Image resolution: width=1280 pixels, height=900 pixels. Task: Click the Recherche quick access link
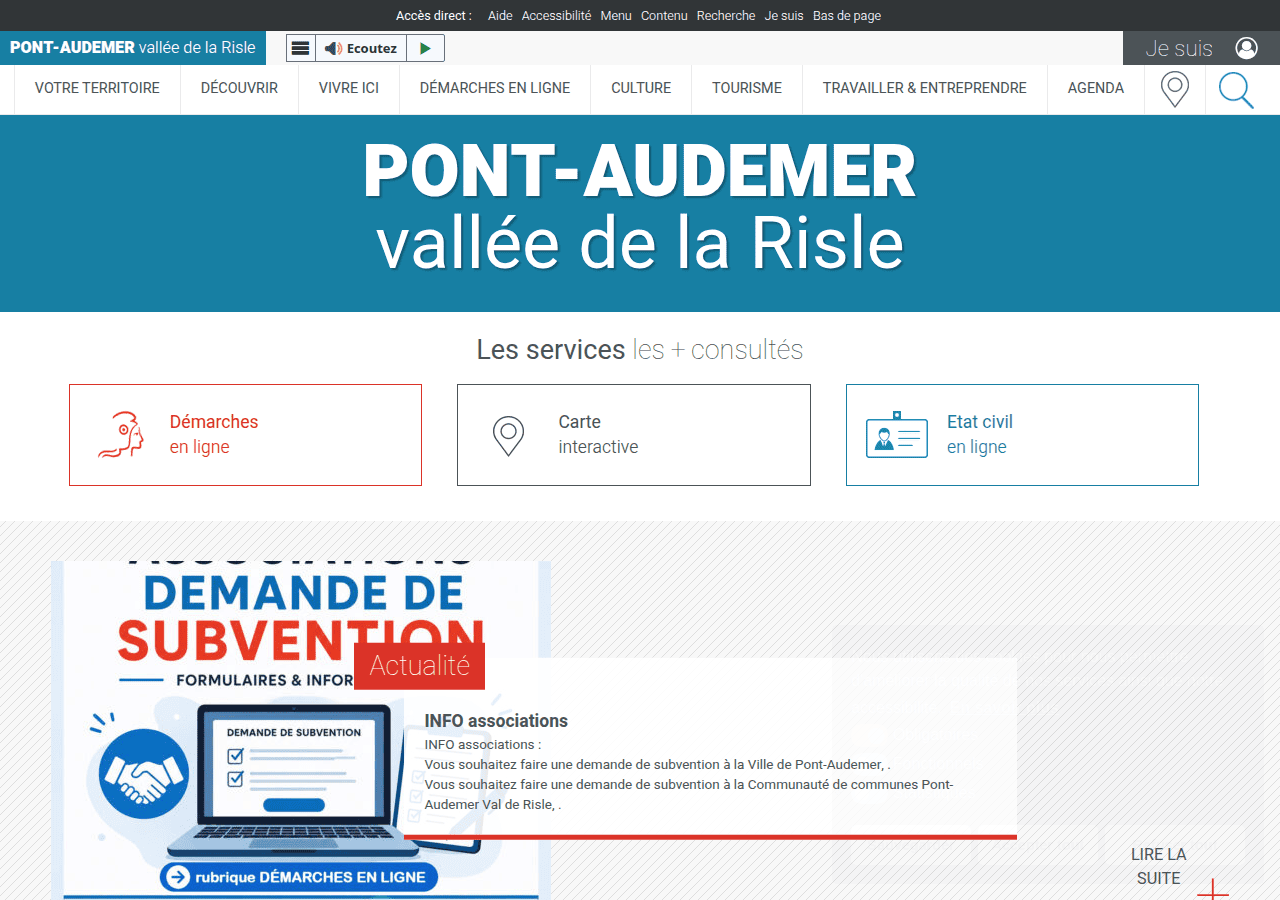(x=726, y=16)
